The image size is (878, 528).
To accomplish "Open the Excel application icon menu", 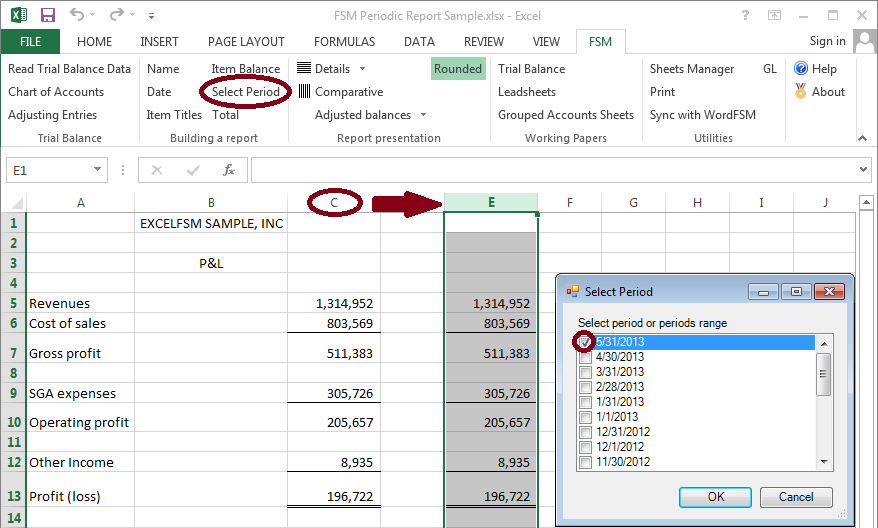I will coord(18,15).
